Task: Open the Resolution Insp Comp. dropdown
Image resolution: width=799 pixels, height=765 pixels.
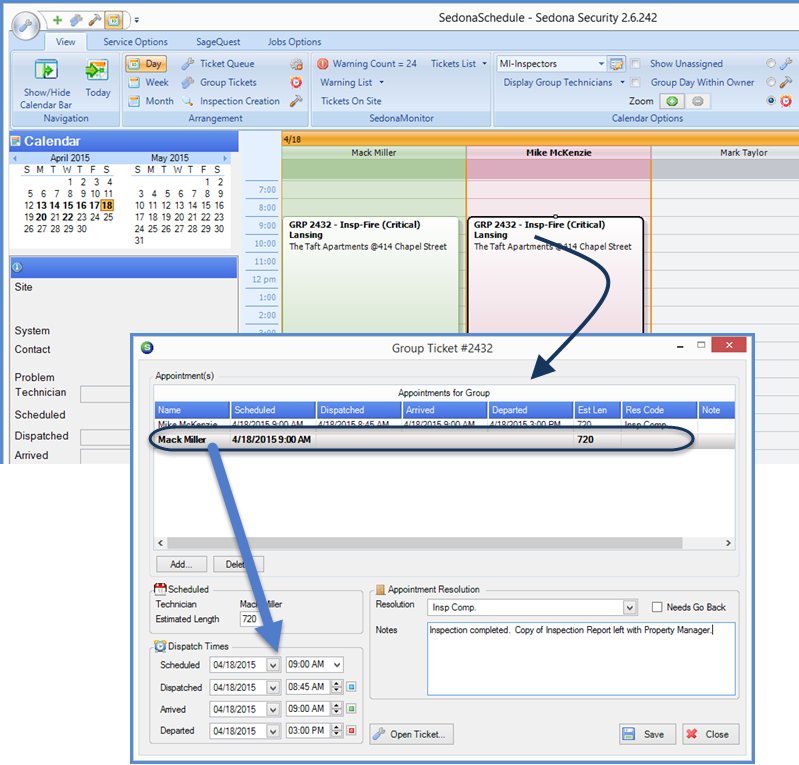Action: 630,608
